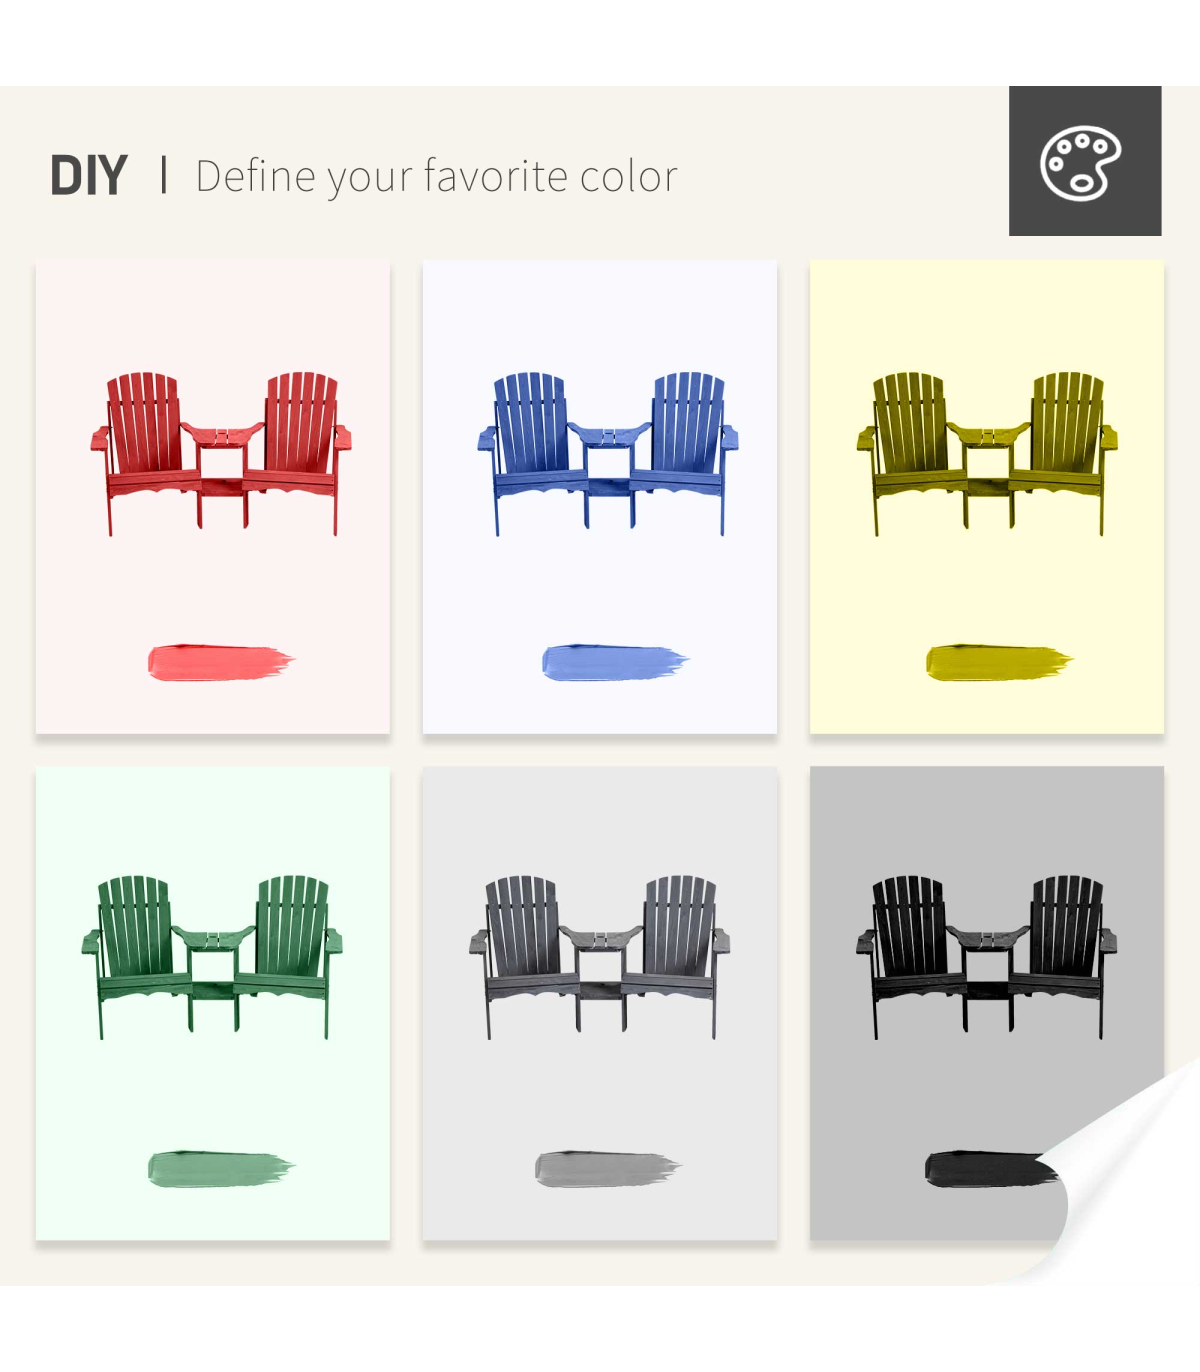Select the black Adirondack chair set
This screenshot has width=1200, height=1372.
987,958
